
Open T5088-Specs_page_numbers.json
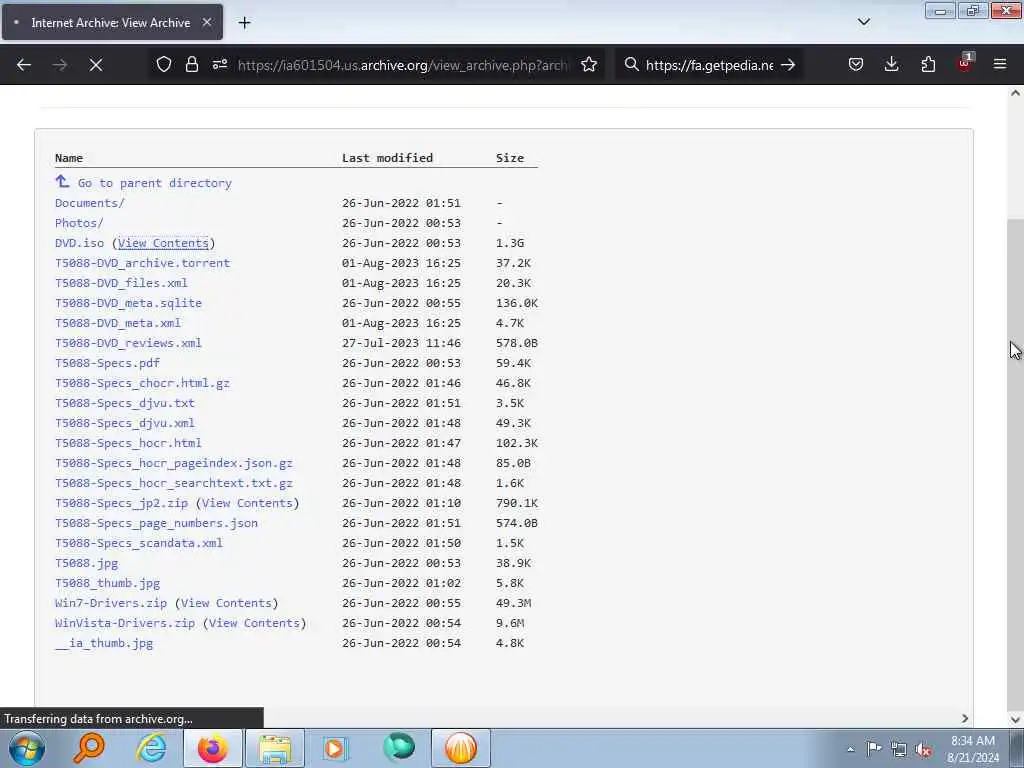pos(157,523)
